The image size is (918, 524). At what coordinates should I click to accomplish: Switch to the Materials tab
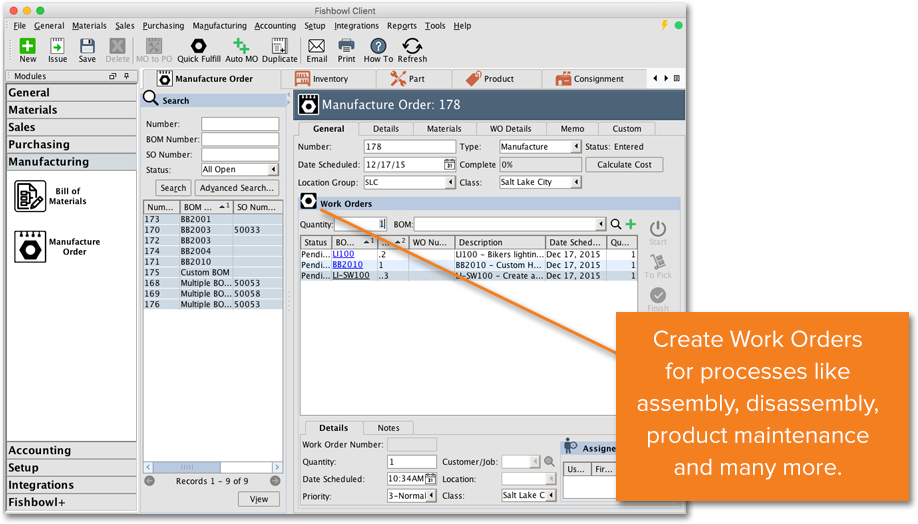point(444,129)
